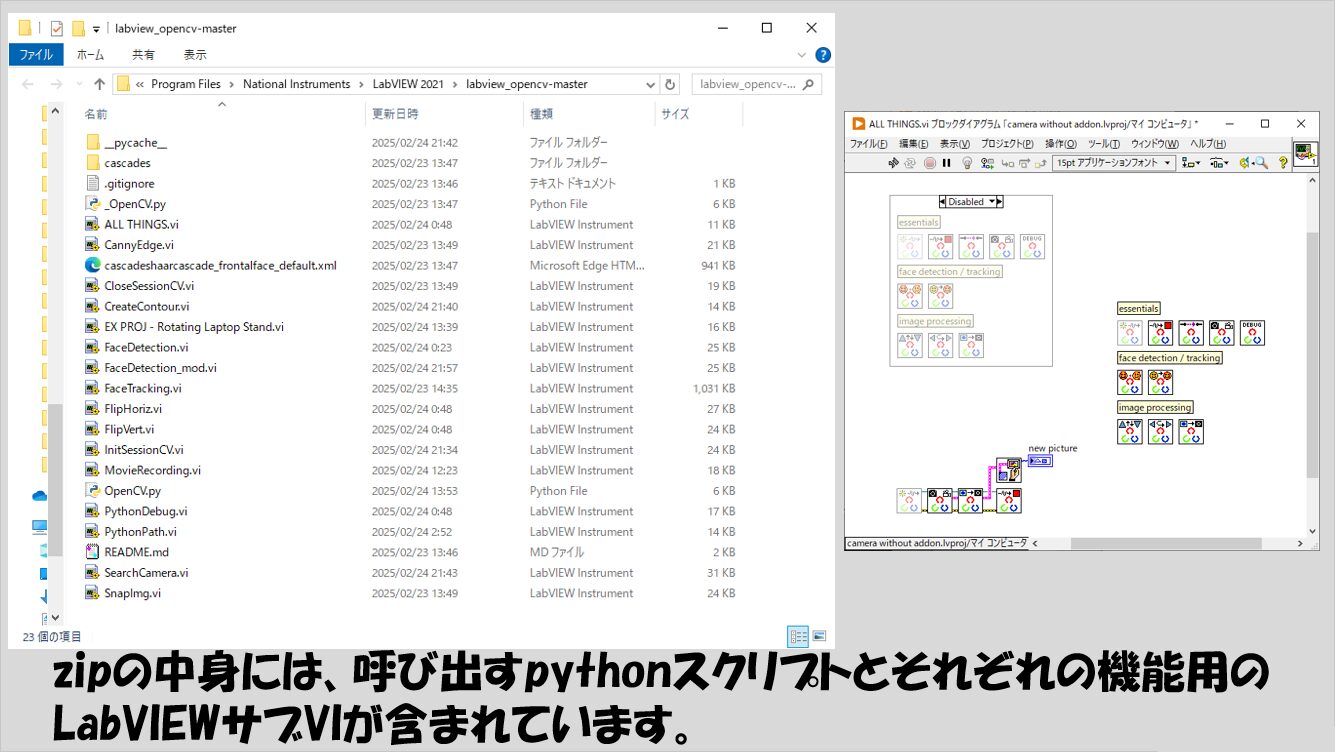Open ヘルプ(H) menu in LabVIEW

click(x=1208, y=144)
